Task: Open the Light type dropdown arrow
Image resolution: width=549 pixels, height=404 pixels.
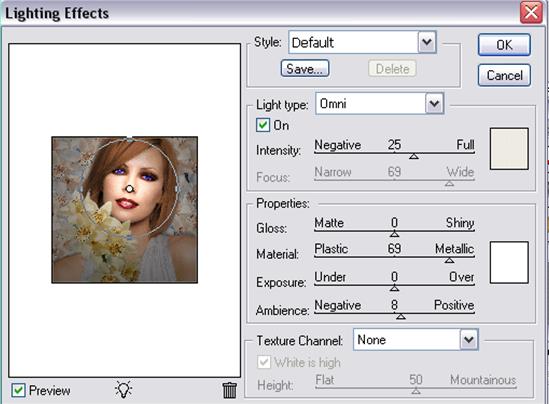Action: click(435, 104)
